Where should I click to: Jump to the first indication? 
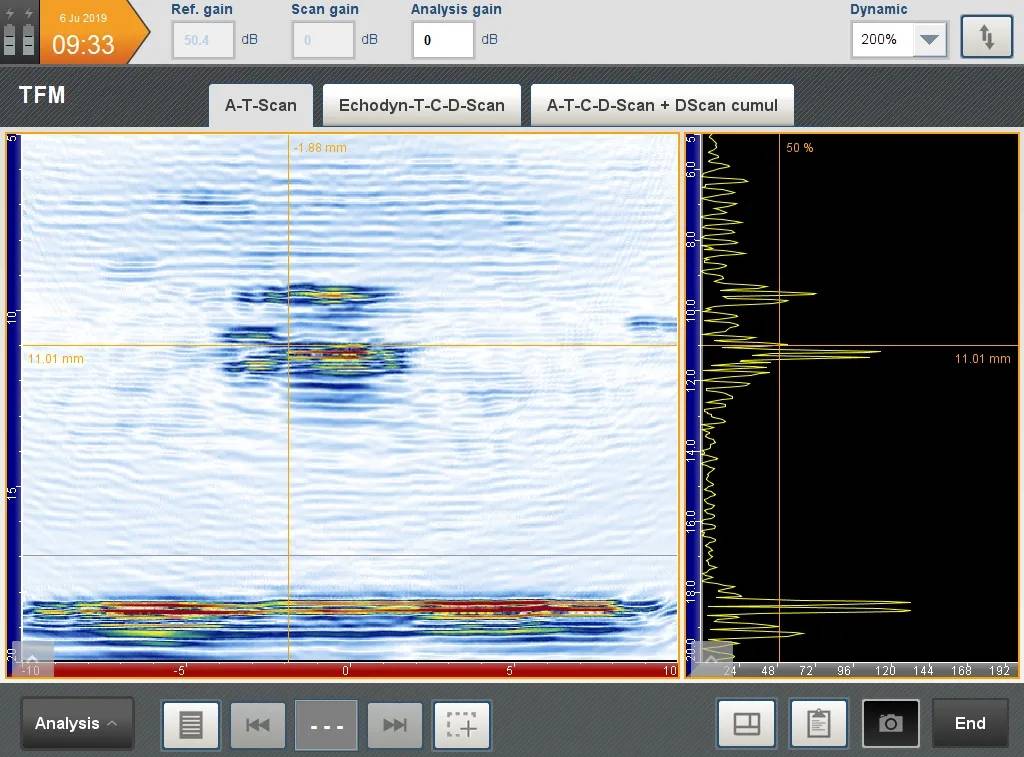258,724
